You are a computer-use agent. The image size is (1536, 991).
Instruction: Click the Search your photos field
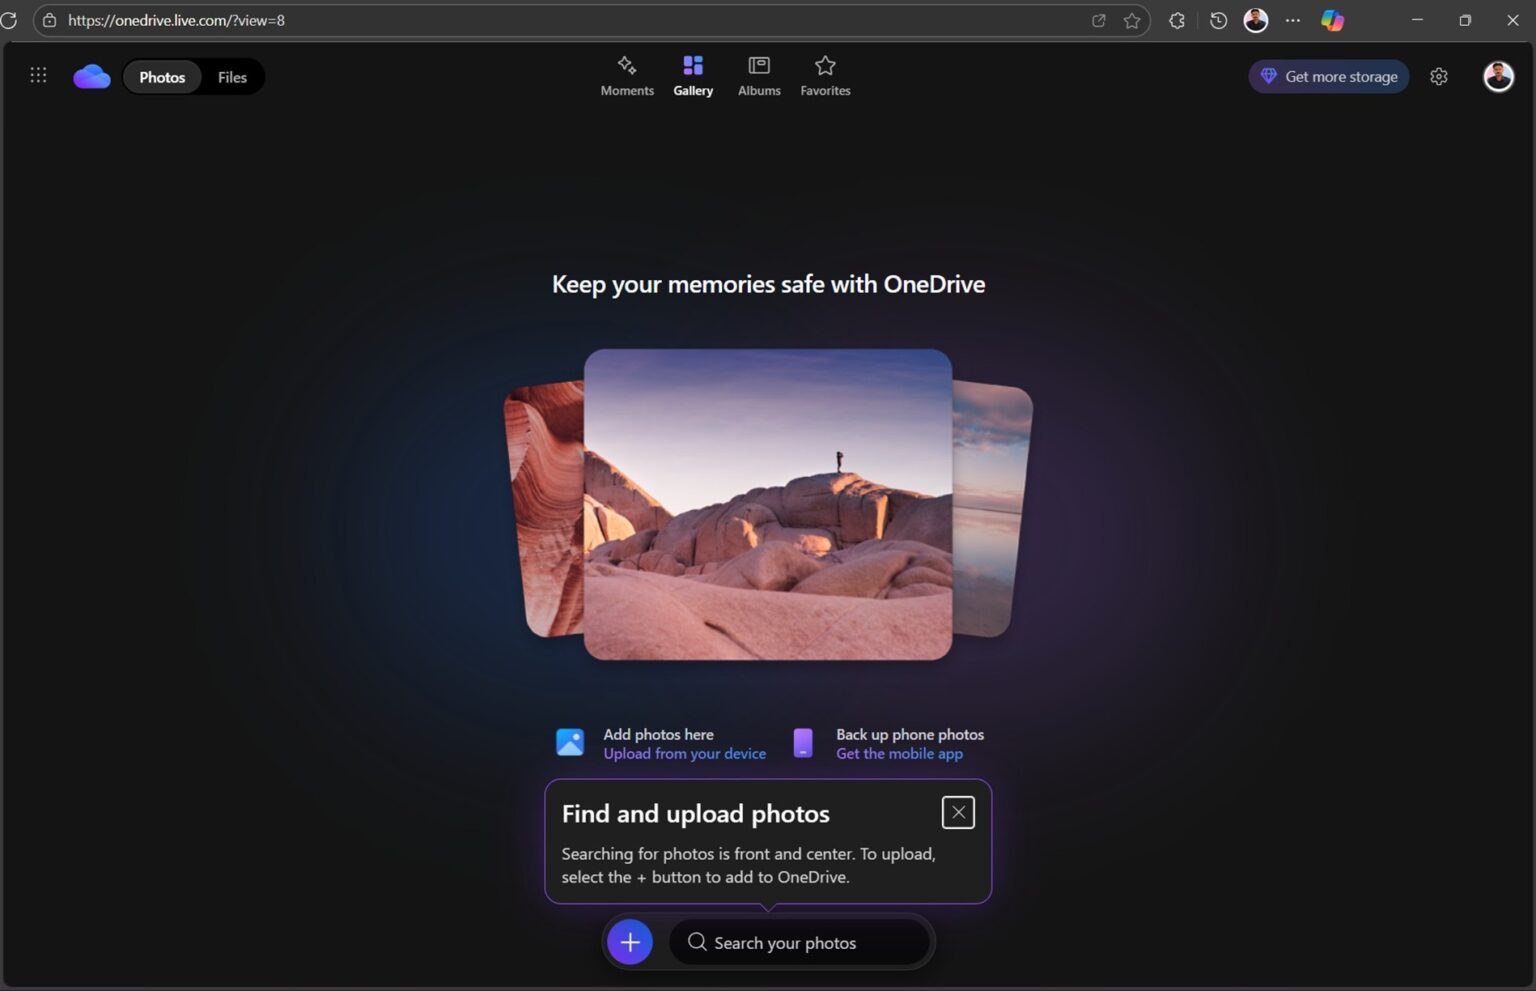[x=800, y=941]
